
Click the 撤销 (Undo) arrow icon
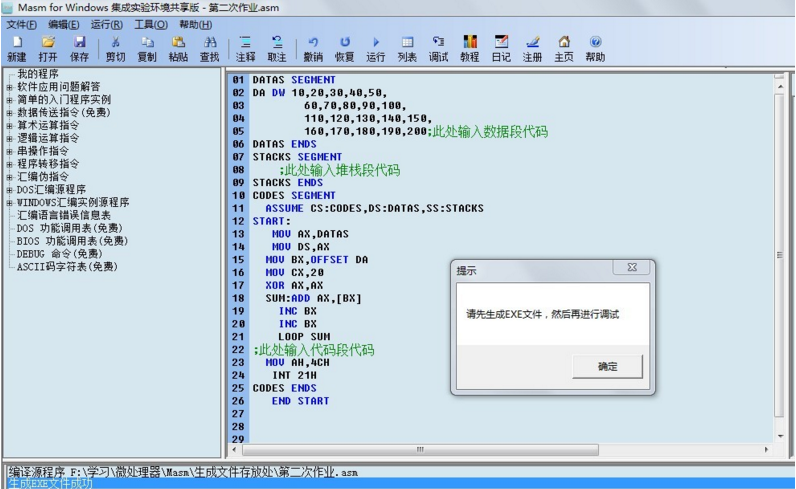pyautogui.click(x=313, y=43)
